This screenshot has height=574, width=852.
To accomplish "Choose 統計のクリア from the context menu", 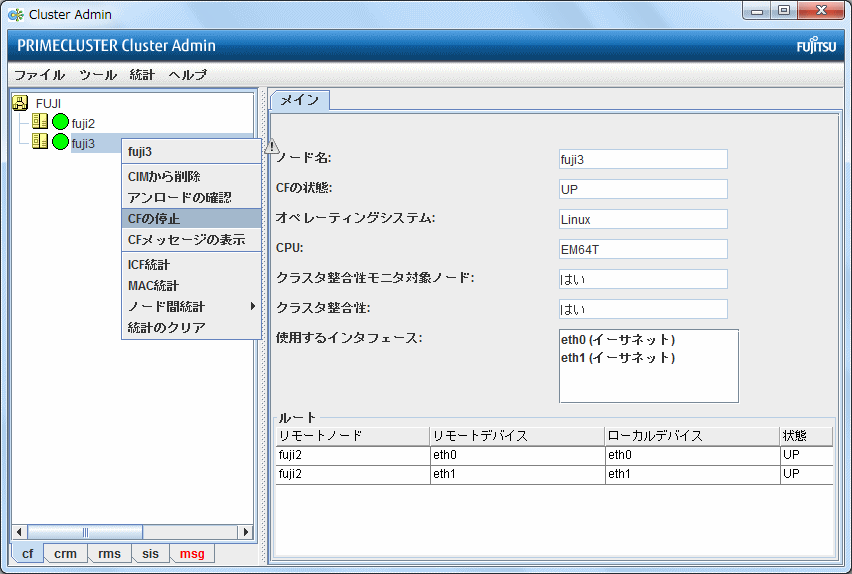I will click(191, 327).
